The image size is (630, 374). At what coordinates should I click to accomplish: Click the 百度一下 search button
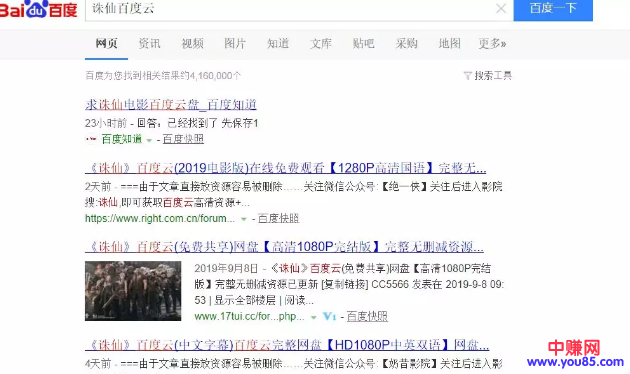coord(553,9)
